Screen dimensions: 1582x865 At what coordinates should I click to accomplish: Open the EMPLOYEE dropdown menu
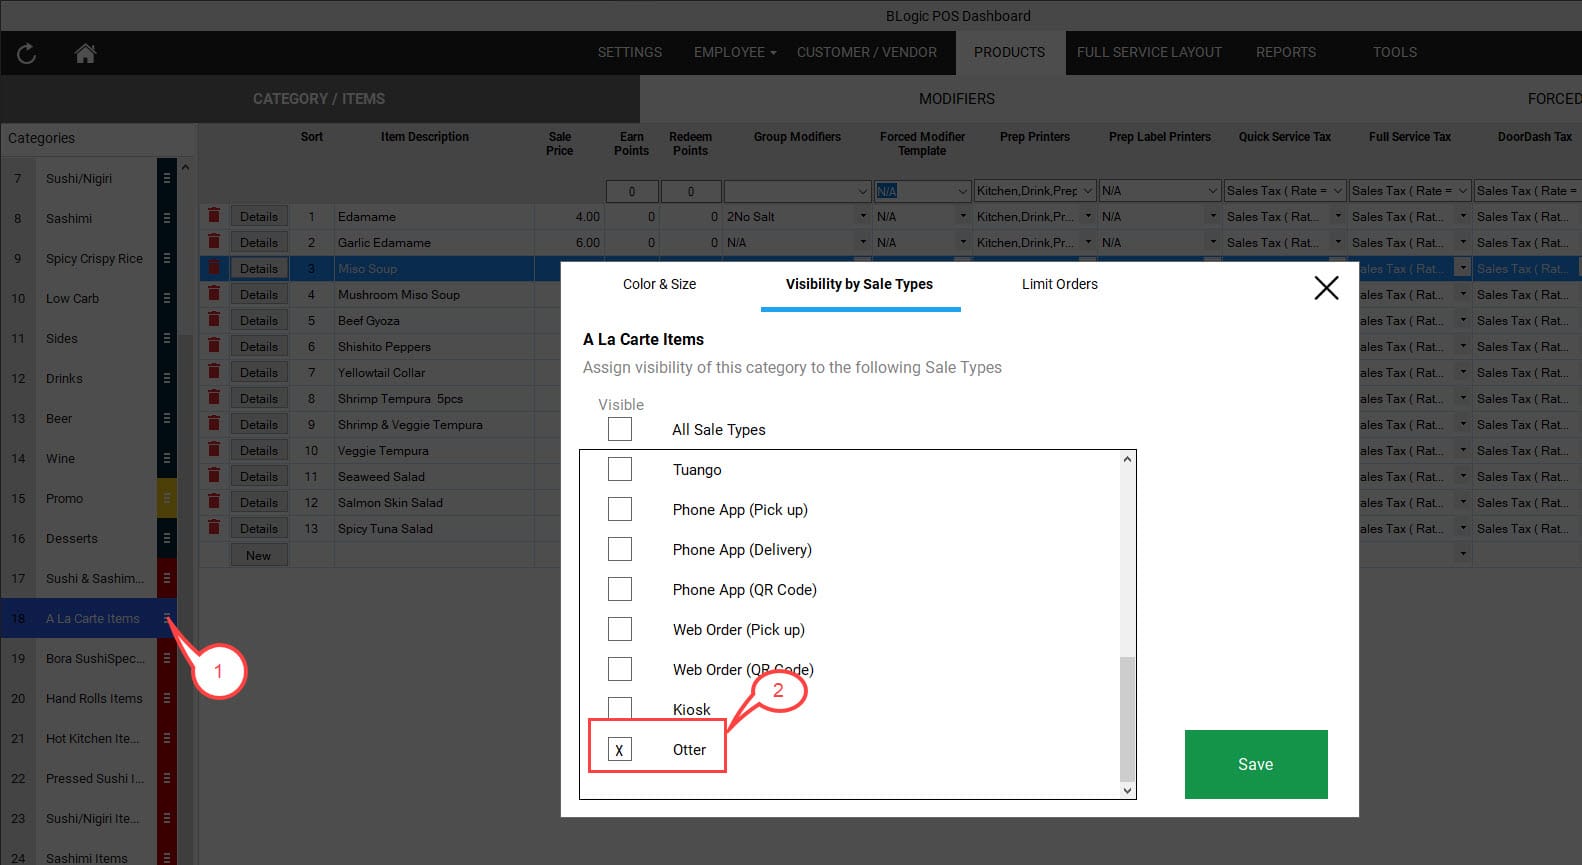coord(734,52)
